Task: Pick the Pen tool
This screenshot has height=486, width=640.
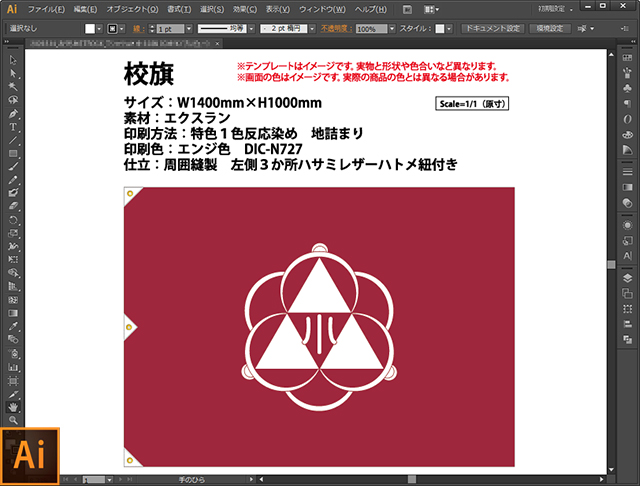Action: [x=13, y=113]
